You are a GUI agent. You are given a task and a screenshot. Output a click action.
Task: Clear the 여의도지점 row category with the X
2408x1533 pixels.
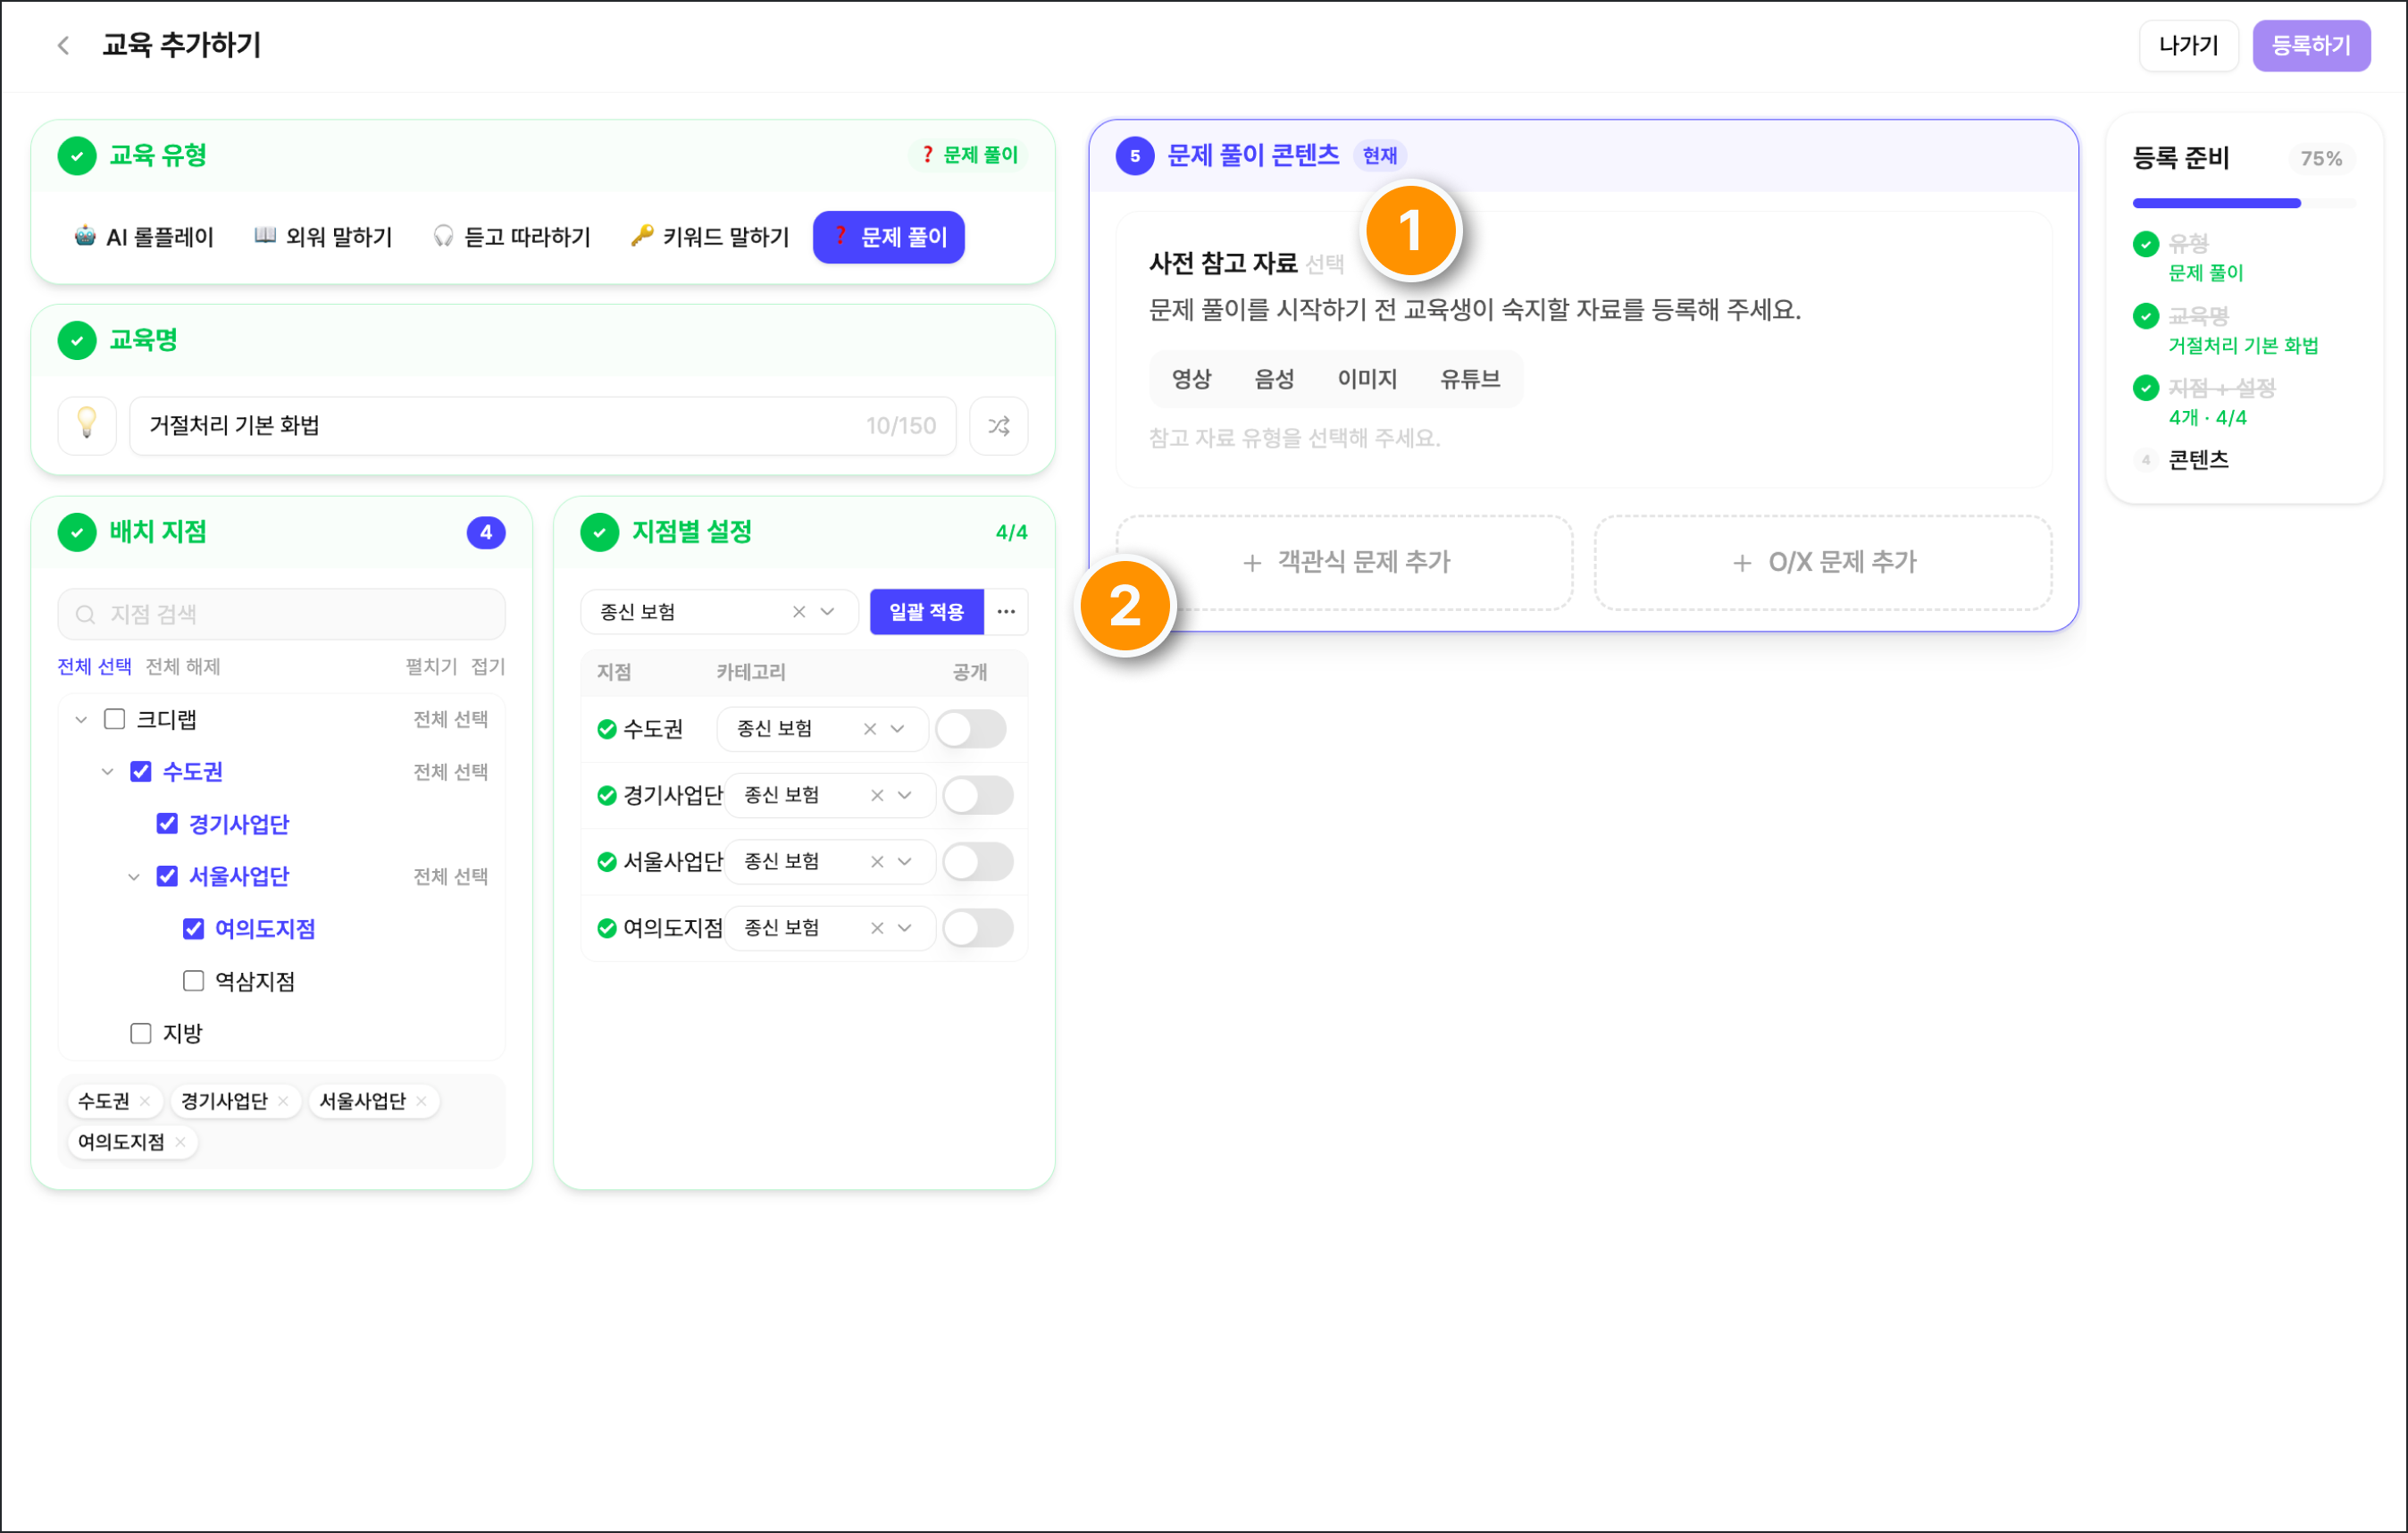coord(876,927)
